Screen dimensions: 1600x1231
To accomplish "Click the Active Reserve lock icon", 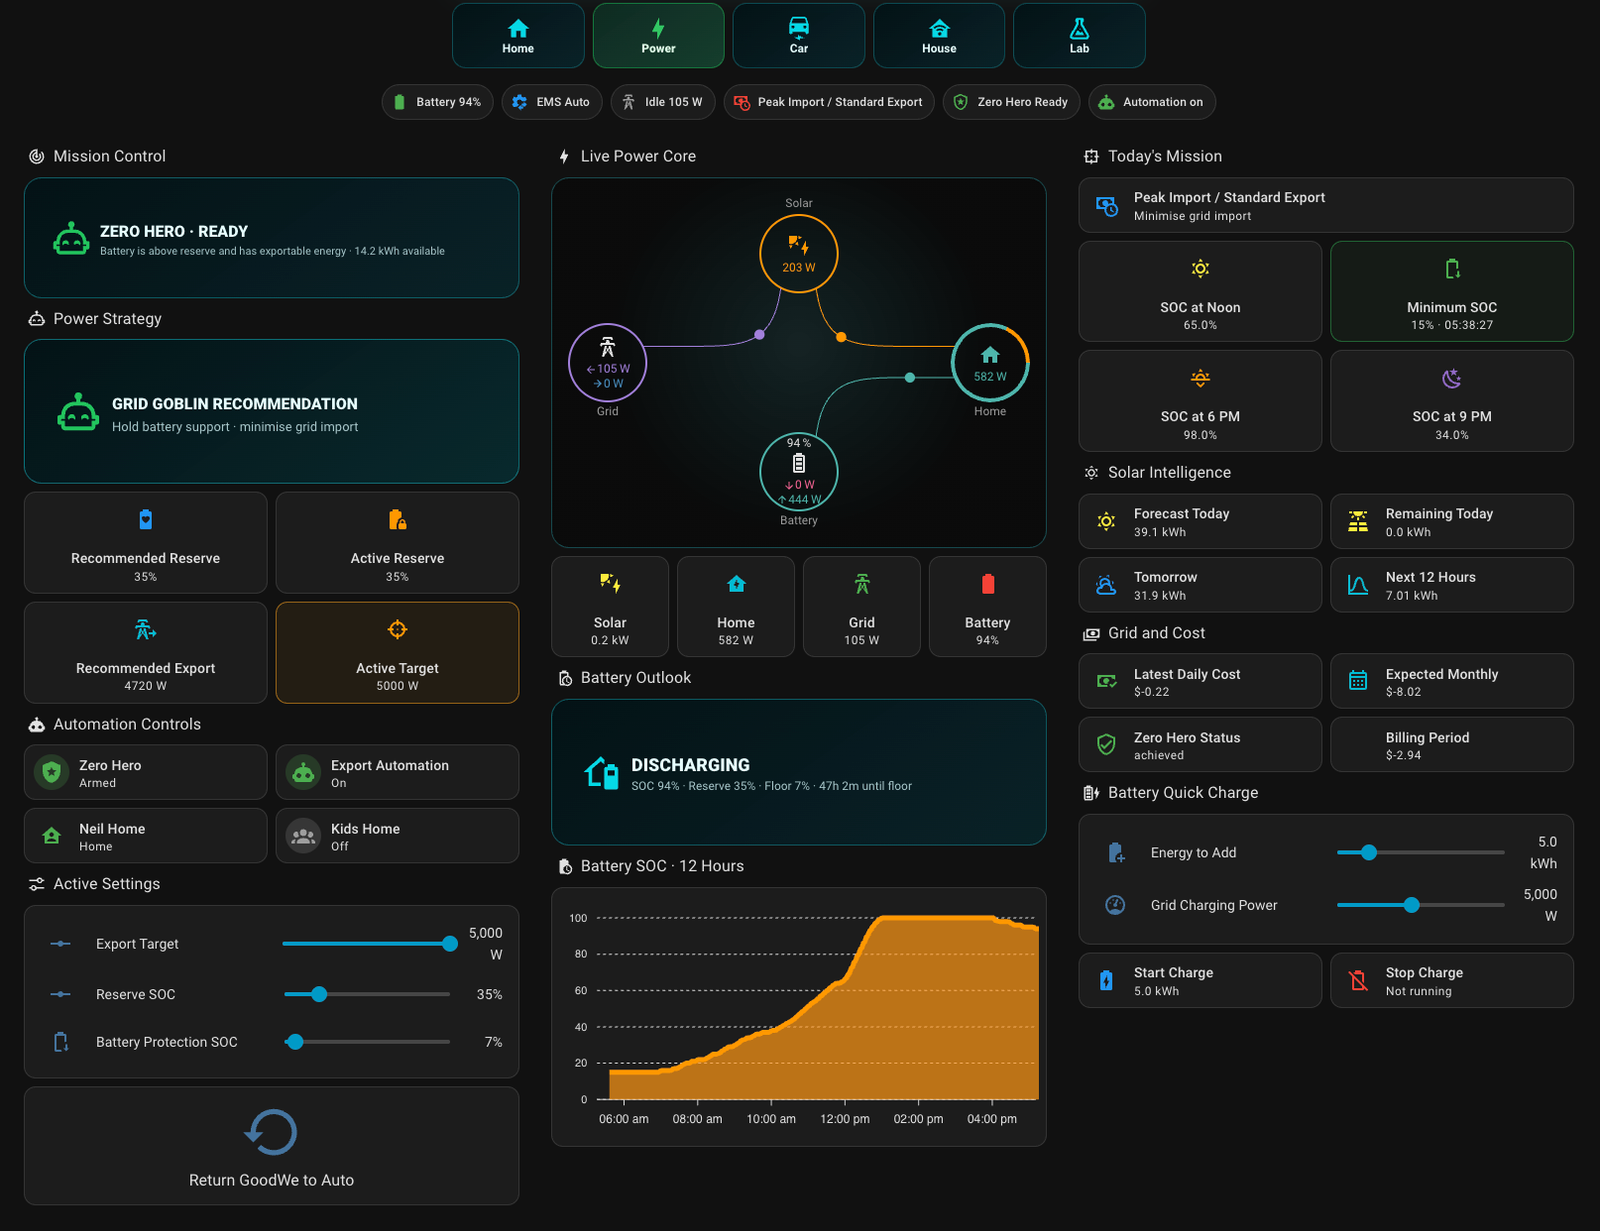I will 397,520.
